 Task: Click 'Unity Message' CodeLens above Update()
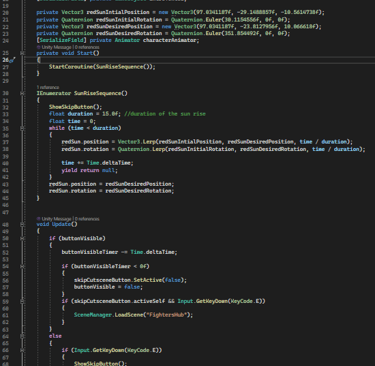(x=56, y=219)
